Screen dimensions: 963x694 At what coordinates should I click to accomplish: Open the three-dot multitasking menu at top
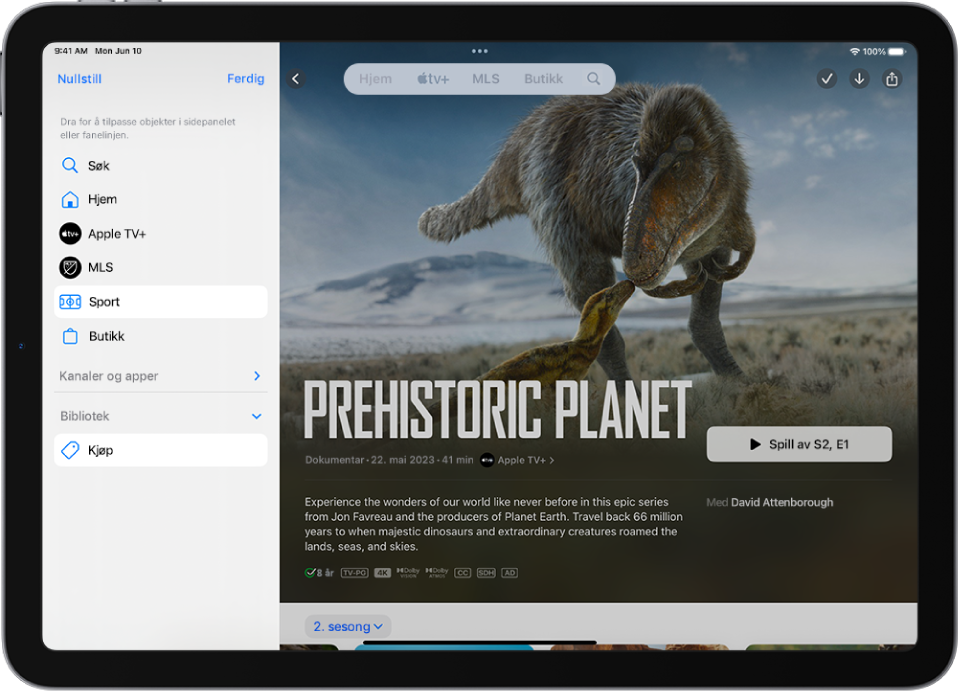[x=480, y=52]
